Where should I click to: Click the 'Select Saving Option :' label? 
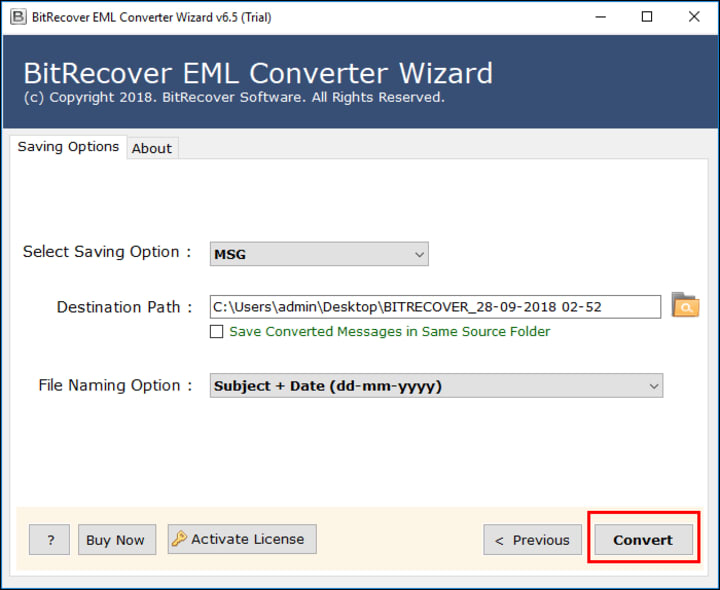pos(107,252)
